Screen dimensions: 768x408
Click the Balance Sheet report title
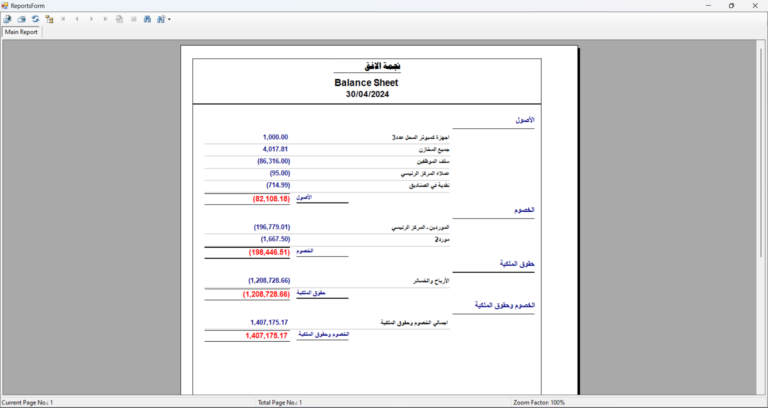pos(367,83)
